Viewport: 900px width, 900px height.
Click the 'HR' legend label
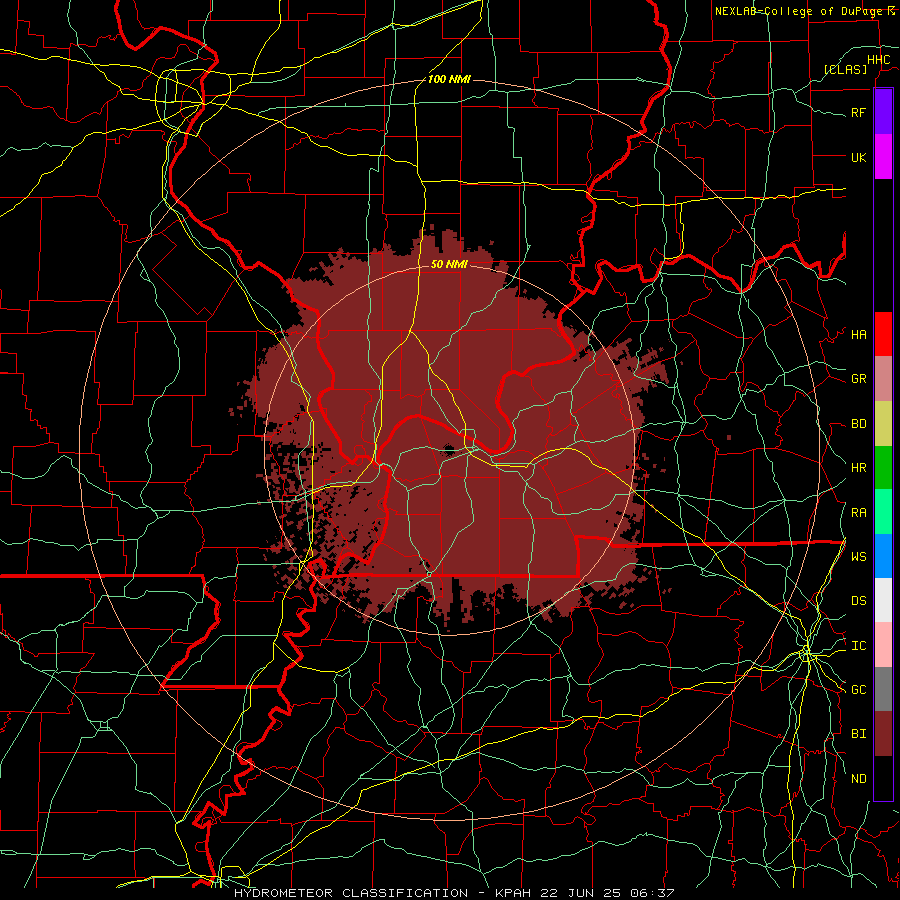(858, 468)
